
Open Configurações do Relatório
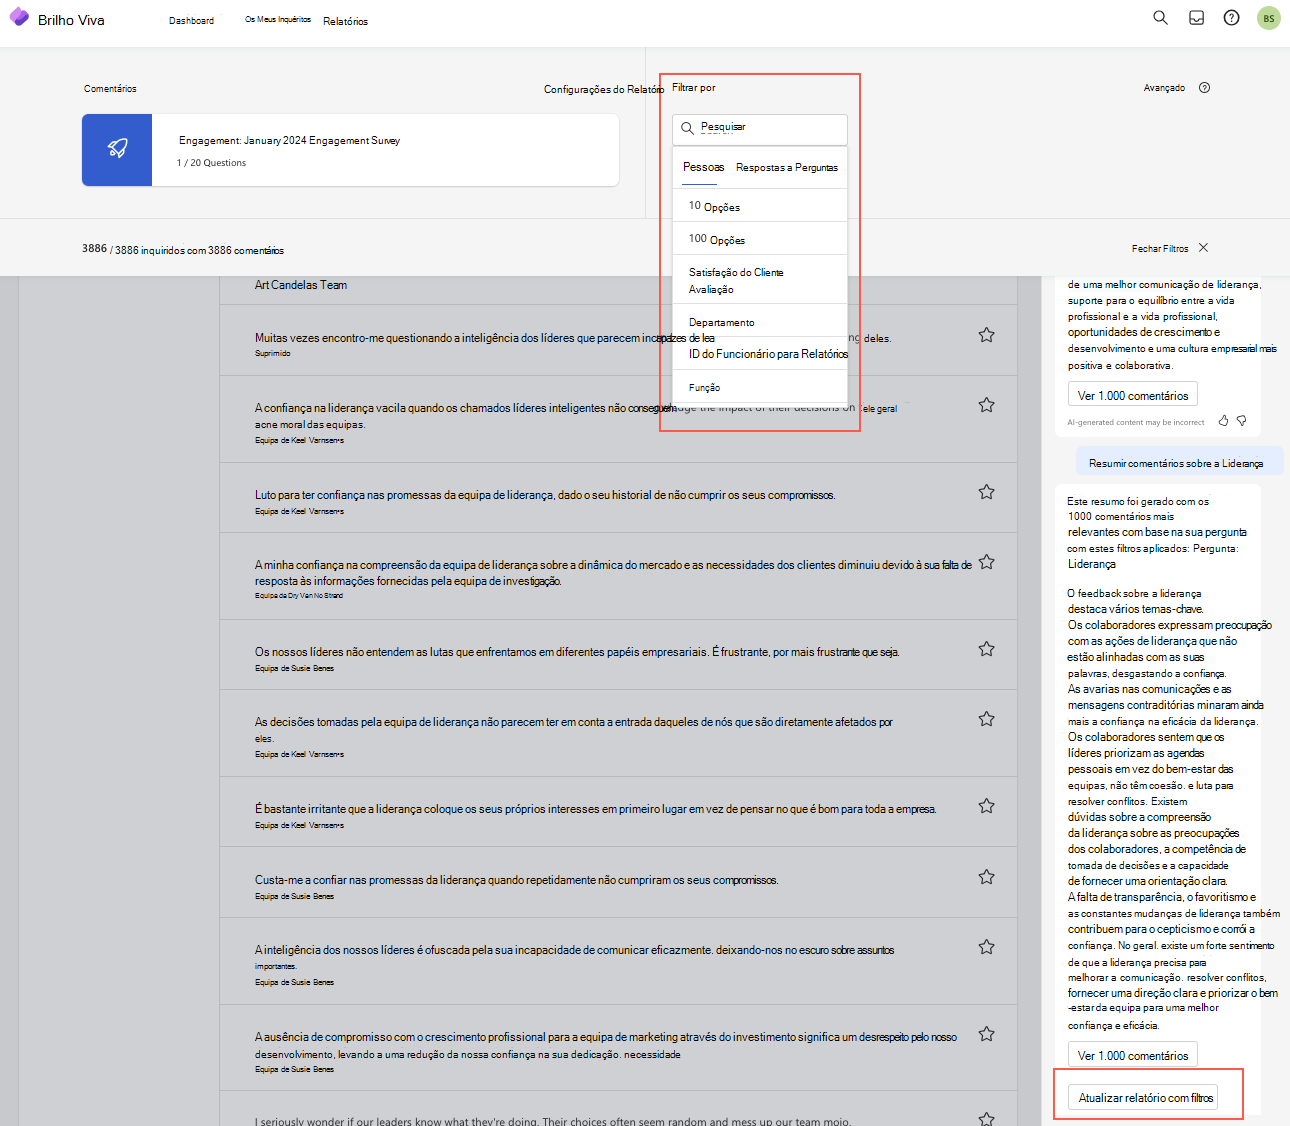coord(603,89)
